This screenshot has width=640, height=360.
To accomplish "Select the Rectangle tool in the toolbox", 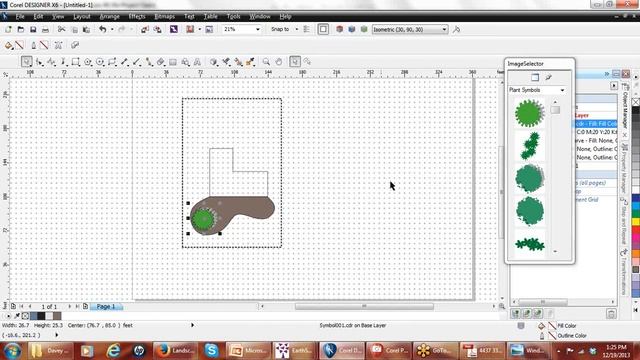I will pos(76,62).
